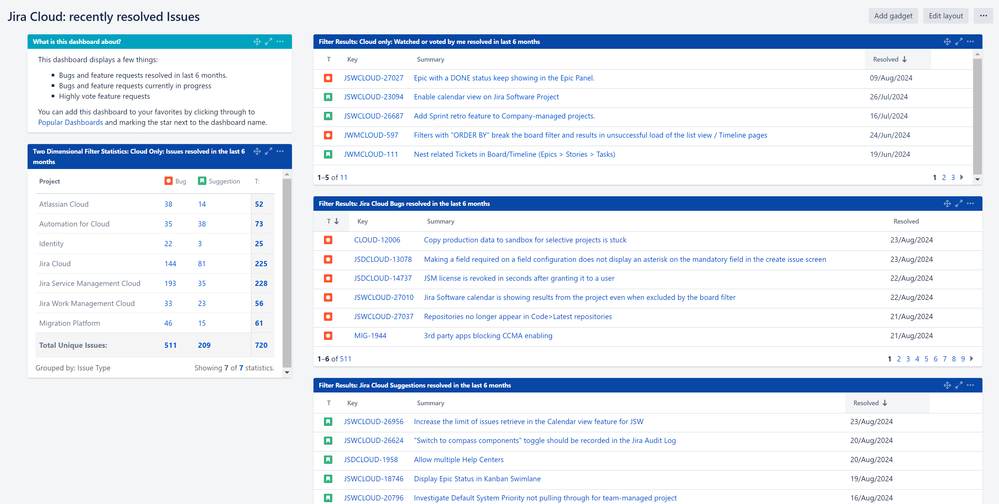The image size is (999, 504).
Task: Open the more menu of 'What is this dashboard about?' gadget
Action: pos(280,41)
